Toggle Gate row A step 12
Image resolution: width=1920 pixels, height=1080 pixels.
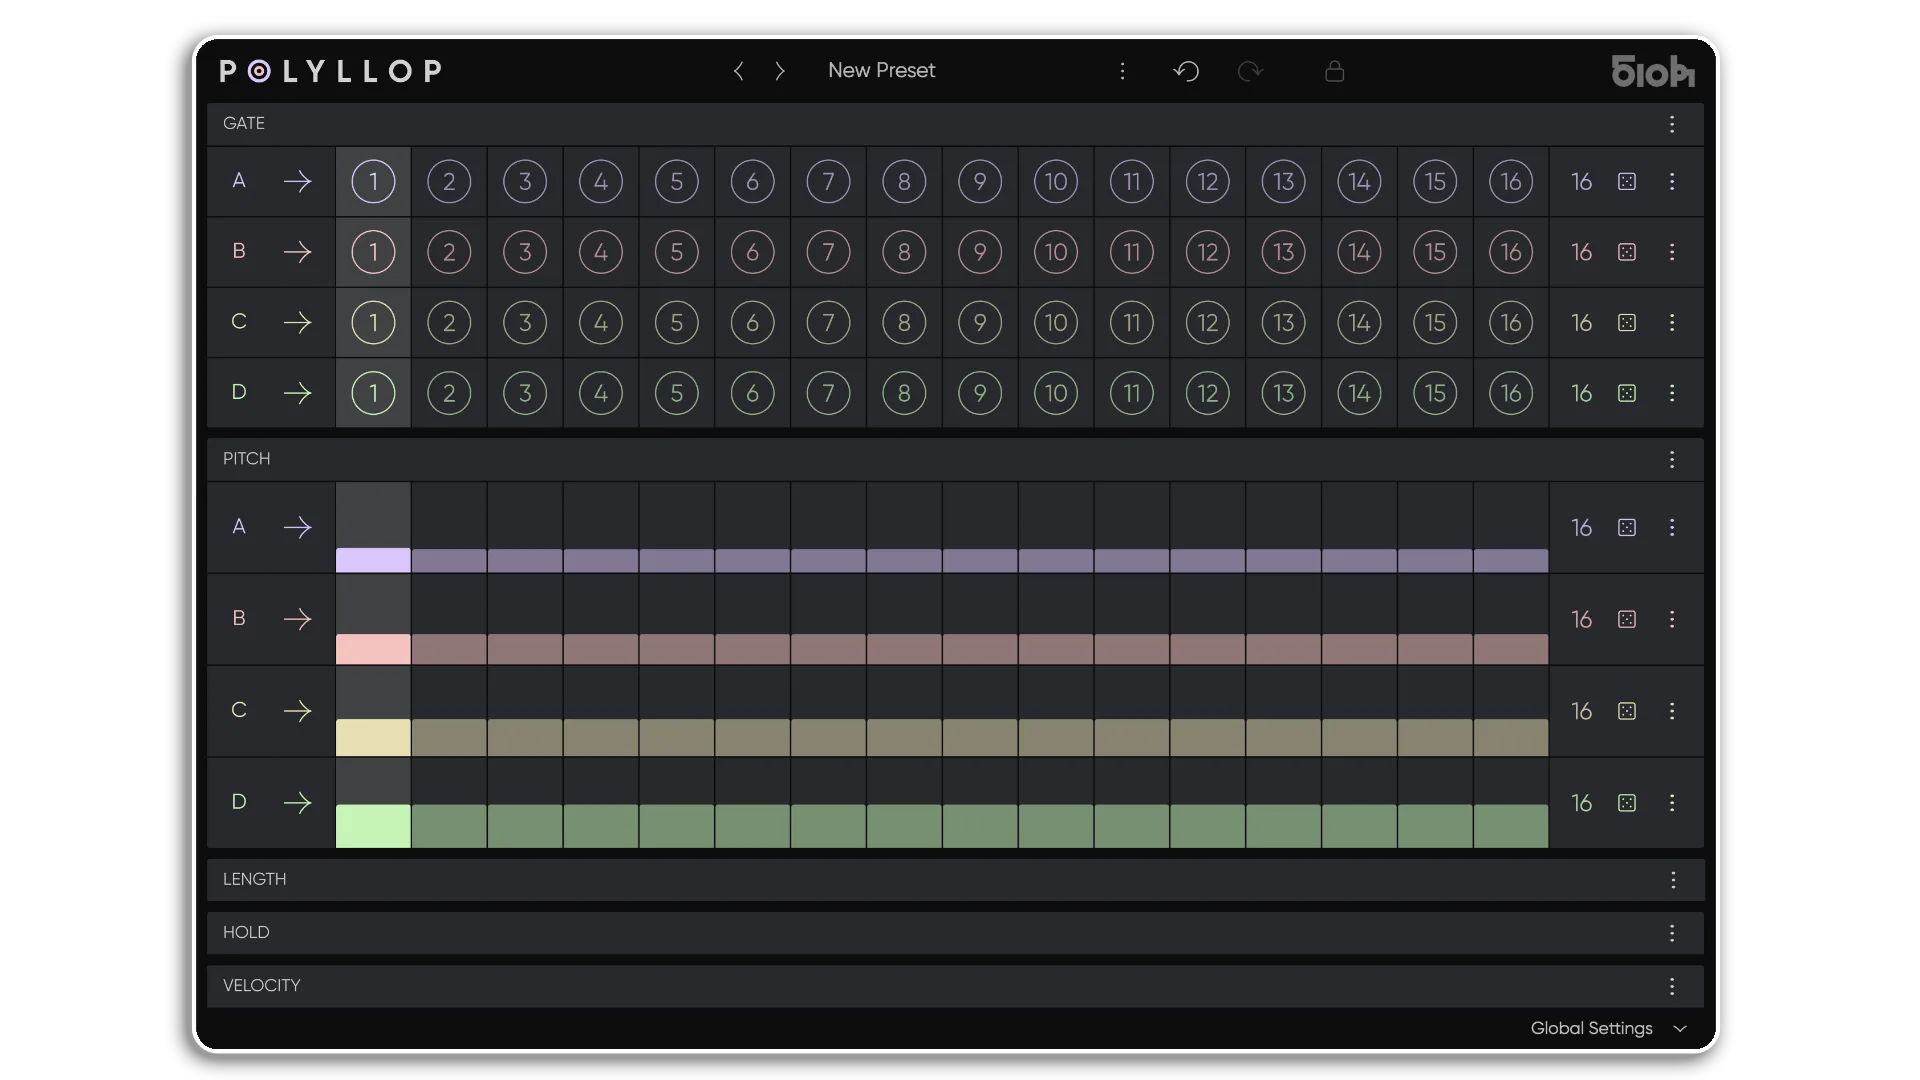1208,182
